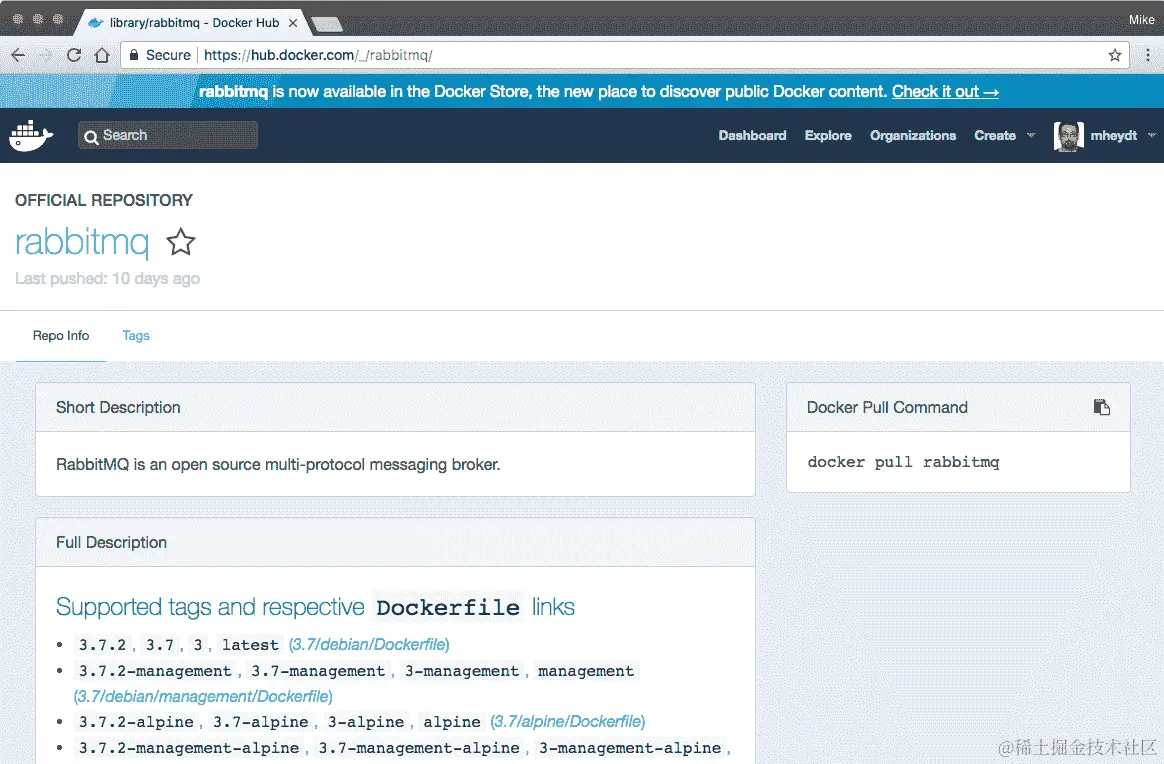Click the Docker Pull Command header text
The width and height of the screenshot is (1164, 764).
(x=887, y=408)
